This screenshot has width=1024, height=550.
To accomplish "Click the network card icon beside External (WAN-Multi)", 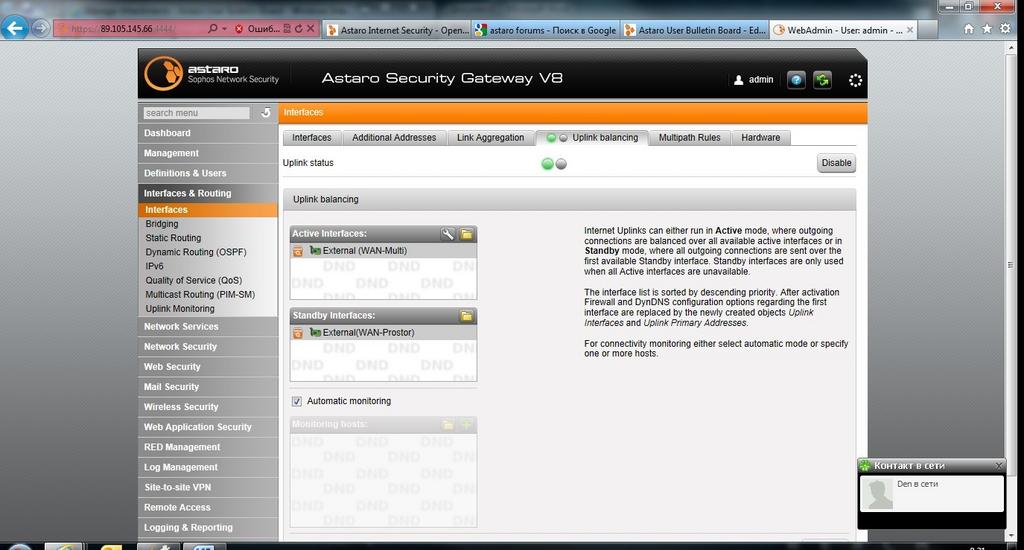I will (x=315, y=250).
